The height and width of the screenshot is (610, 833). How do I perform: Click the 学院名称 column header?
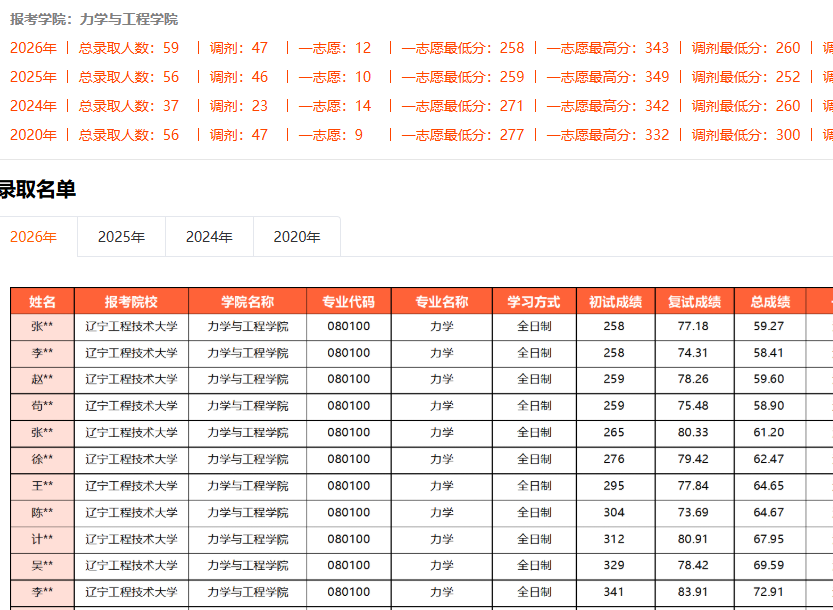click(x=248, y=301)
